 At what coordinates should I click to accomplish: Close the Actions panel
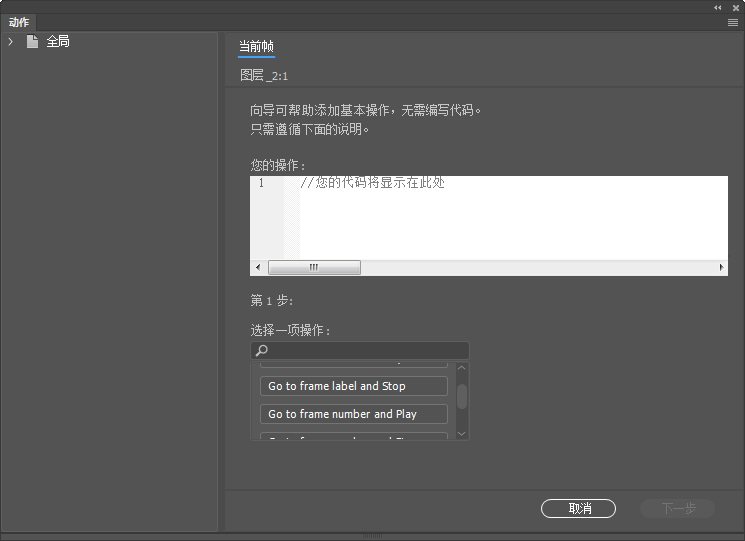coord(735,8)
